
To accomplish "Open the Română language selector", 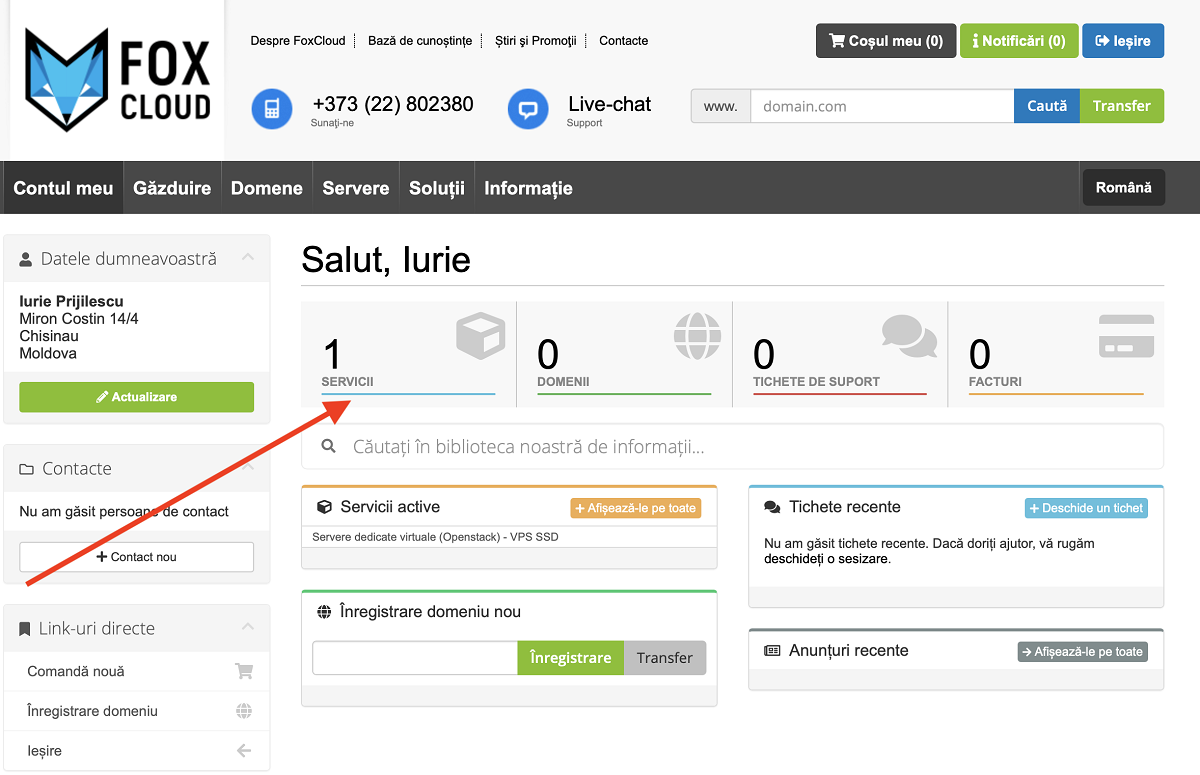I will click(x=1123, y=187).
